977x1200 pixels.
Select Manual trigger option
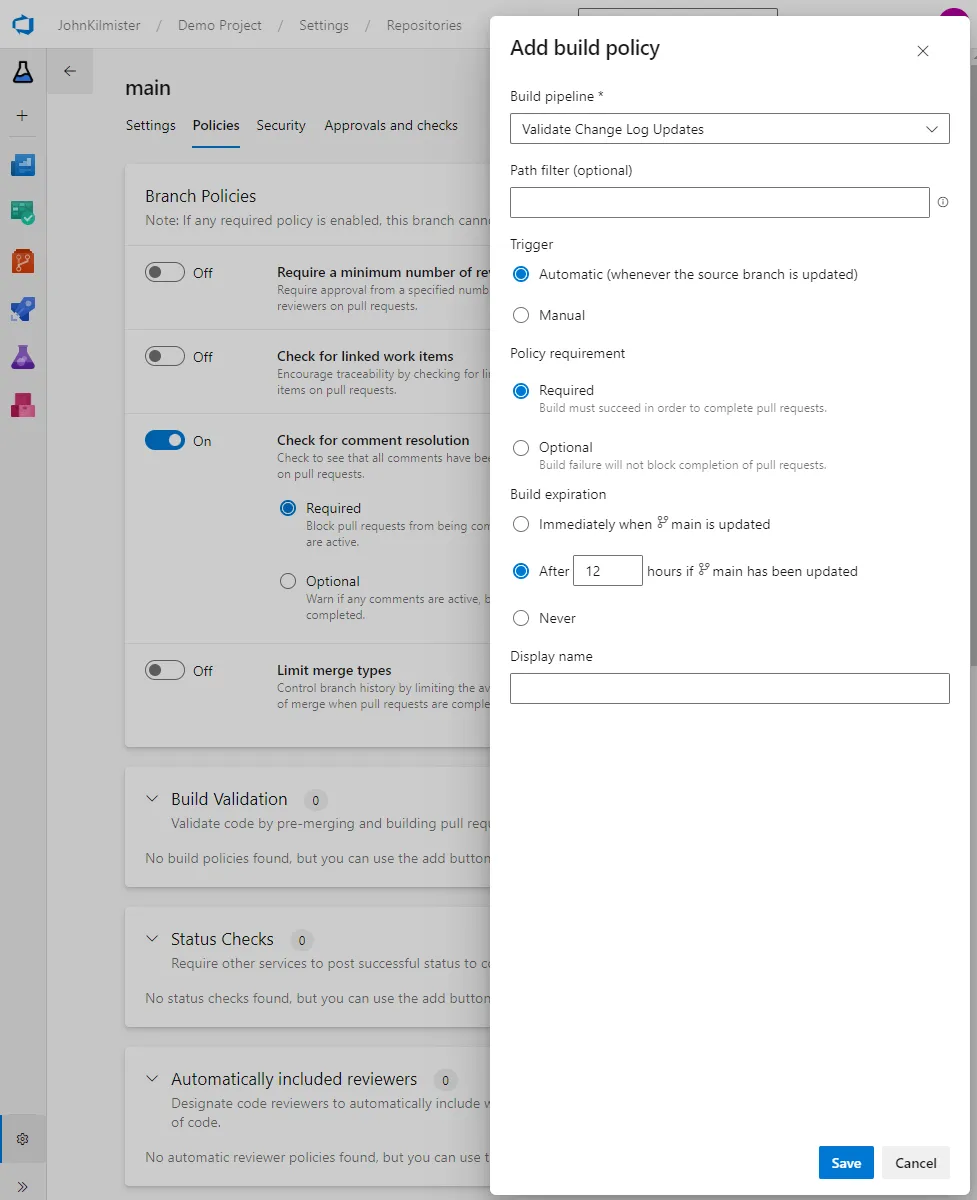[520, 315]
